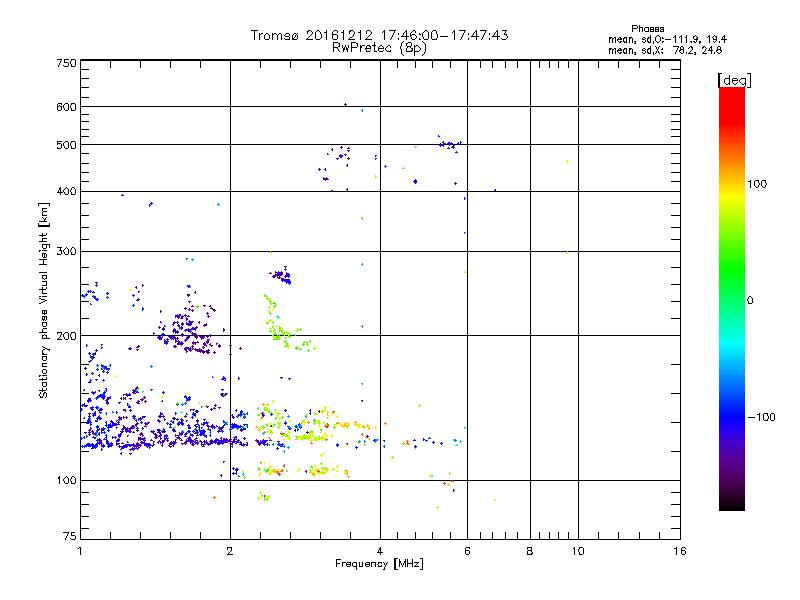Click the 'Frequency [MHz]' axis title

pos(379,564)
